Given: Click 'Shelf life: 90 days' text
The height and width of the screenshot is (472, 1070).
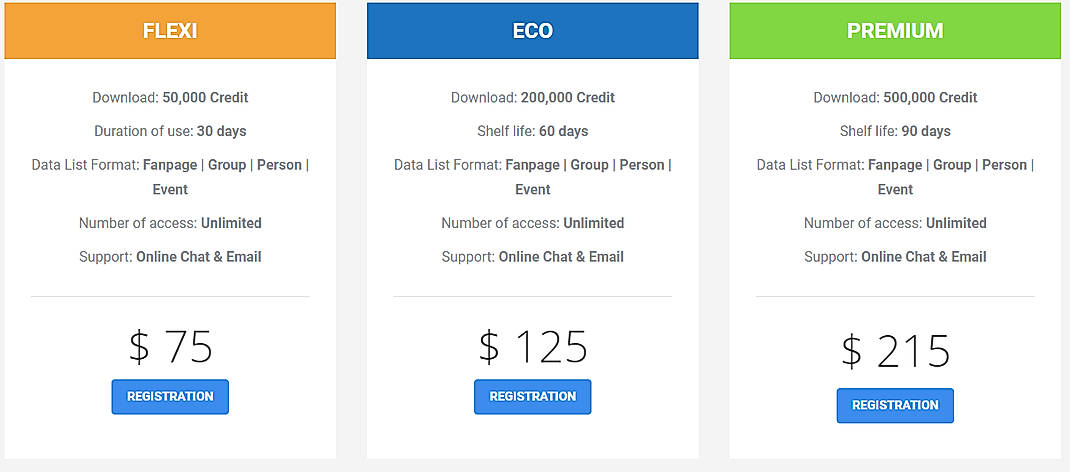Looking at the screenshot, I should [x=895, y=131].
